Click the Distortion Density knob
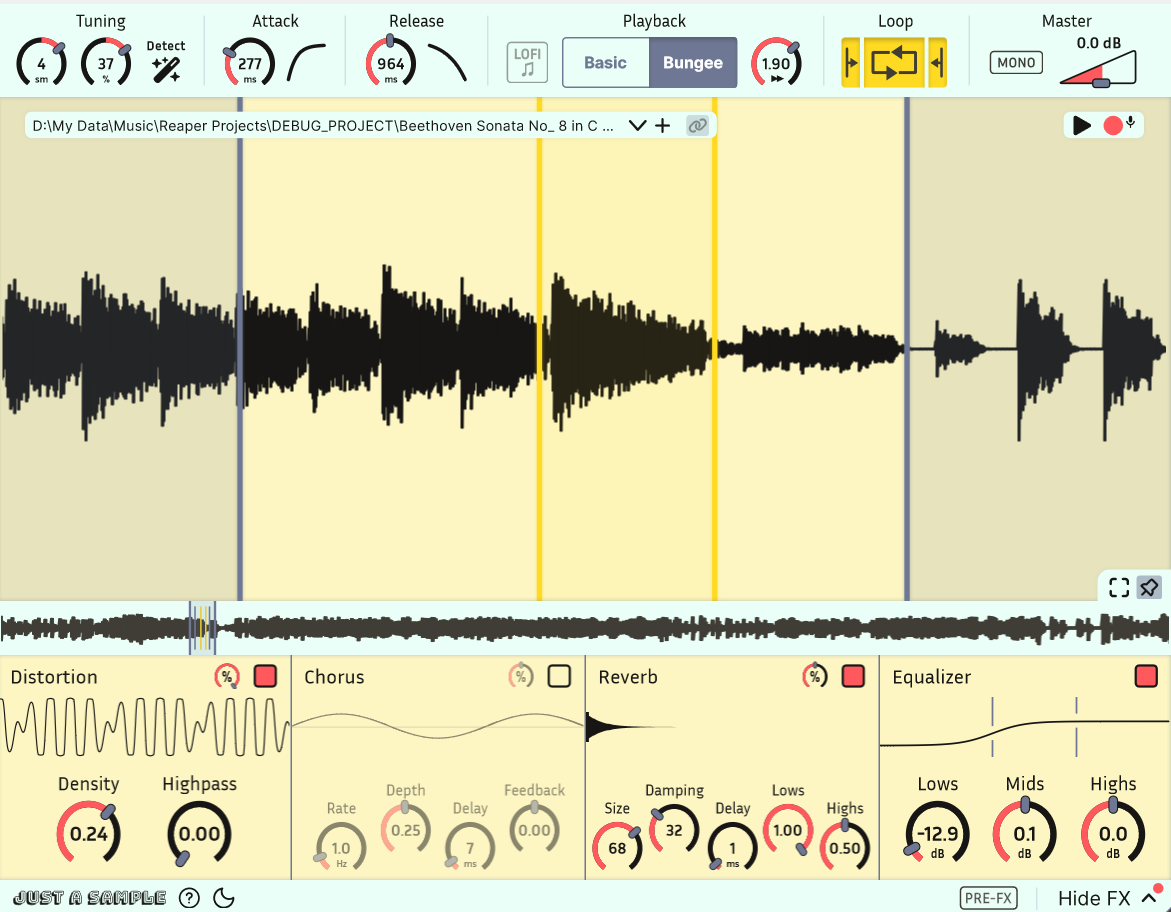 coord(88,834)
